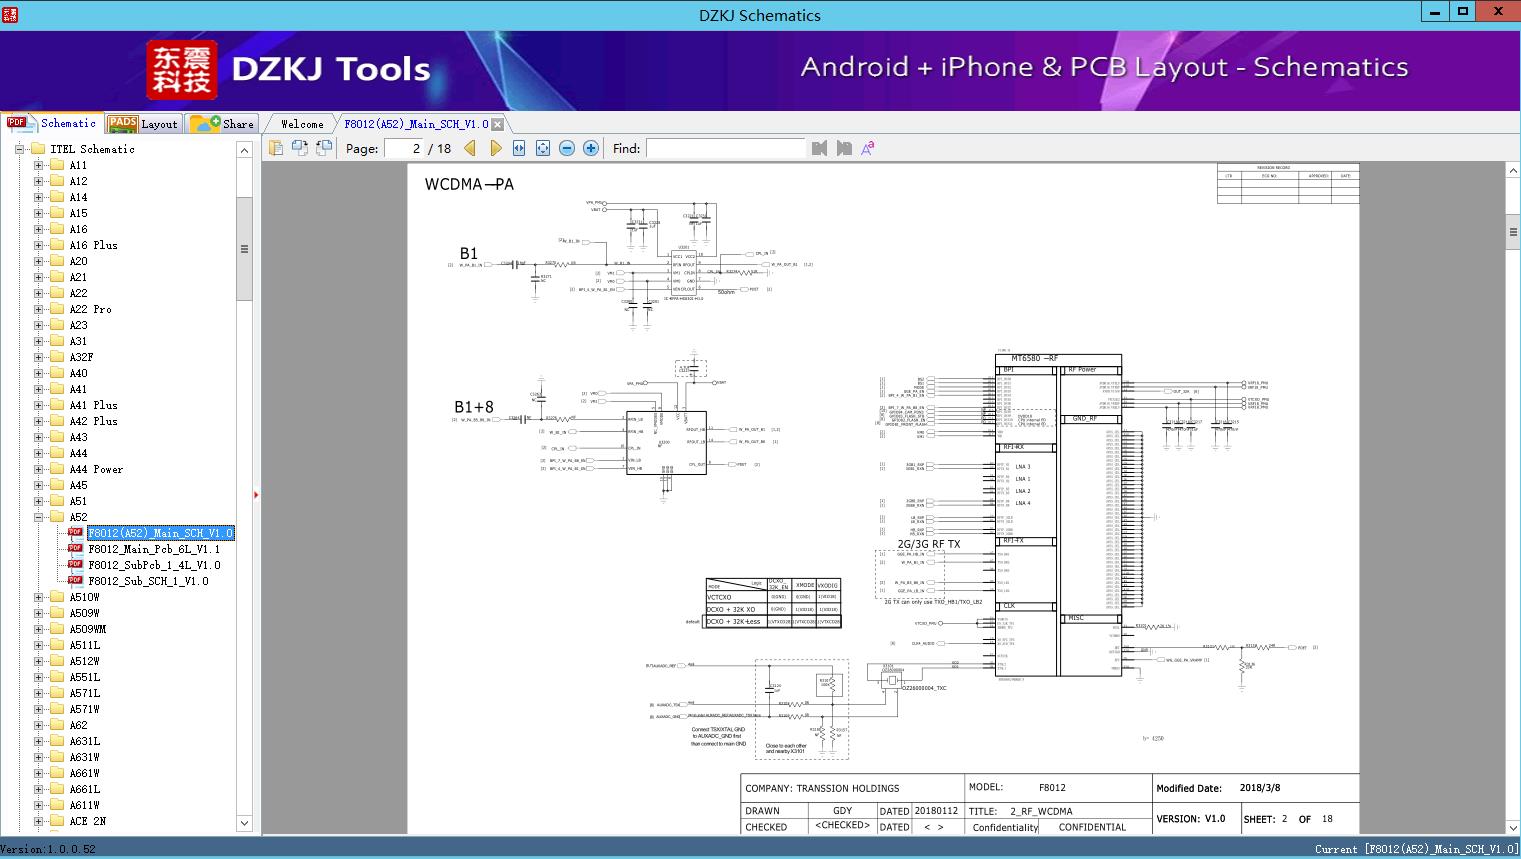Open the Welcome tab
This screenshot has height=859, width=1521.
[302, 124]
